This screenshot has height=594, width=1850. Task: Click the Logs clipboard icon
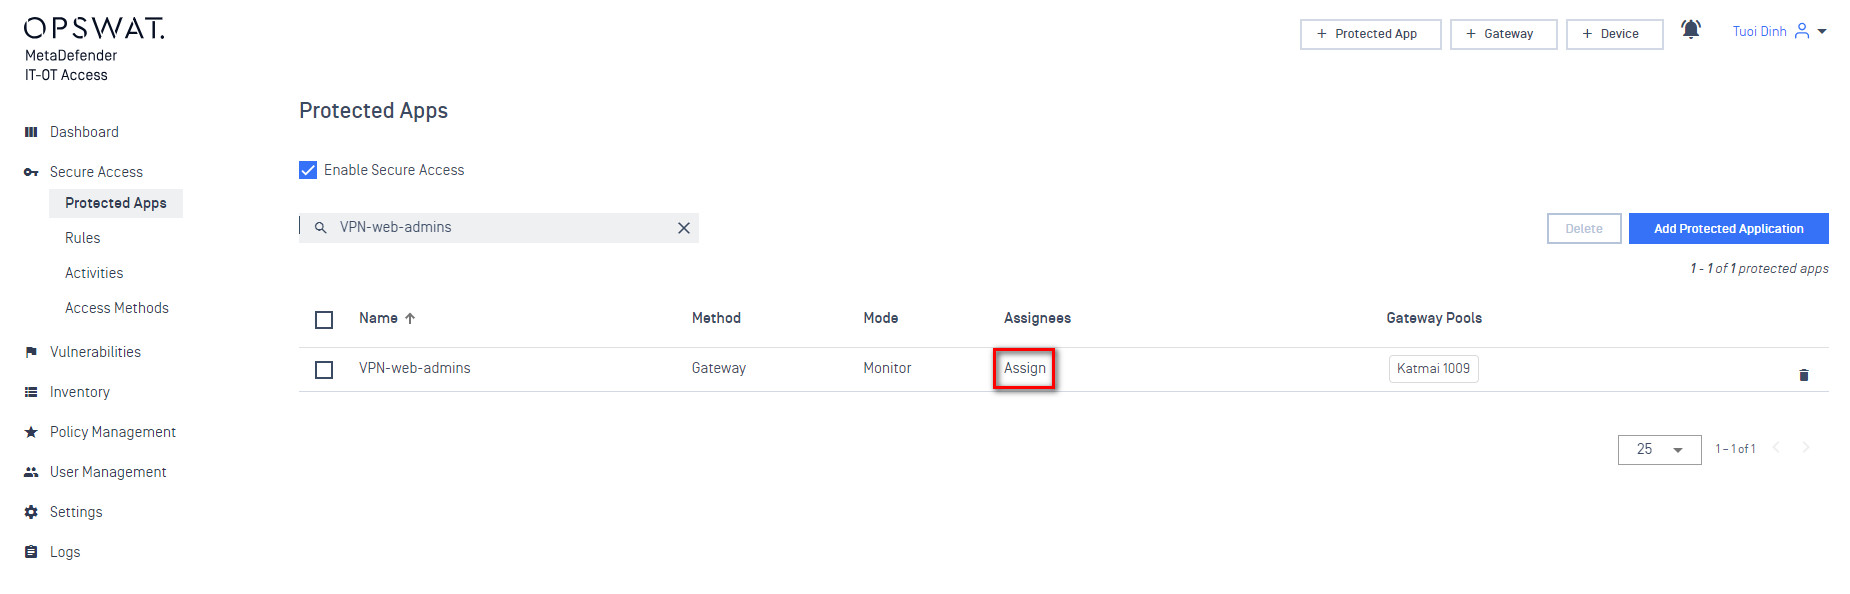31,552
